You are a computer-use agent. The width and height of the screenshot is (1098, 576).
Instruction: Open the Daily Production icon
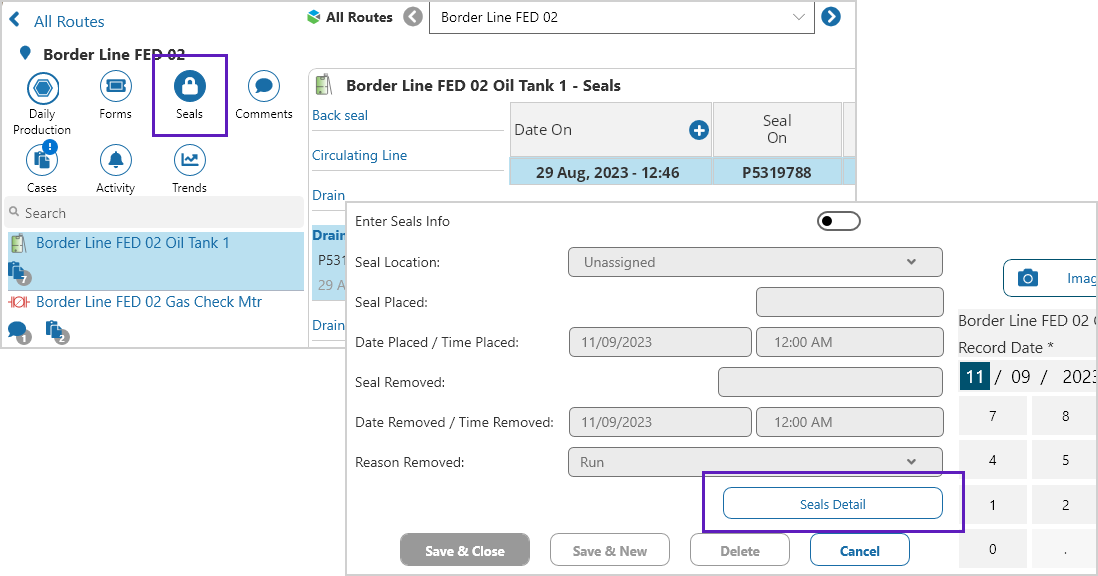(x=42, y=87)
